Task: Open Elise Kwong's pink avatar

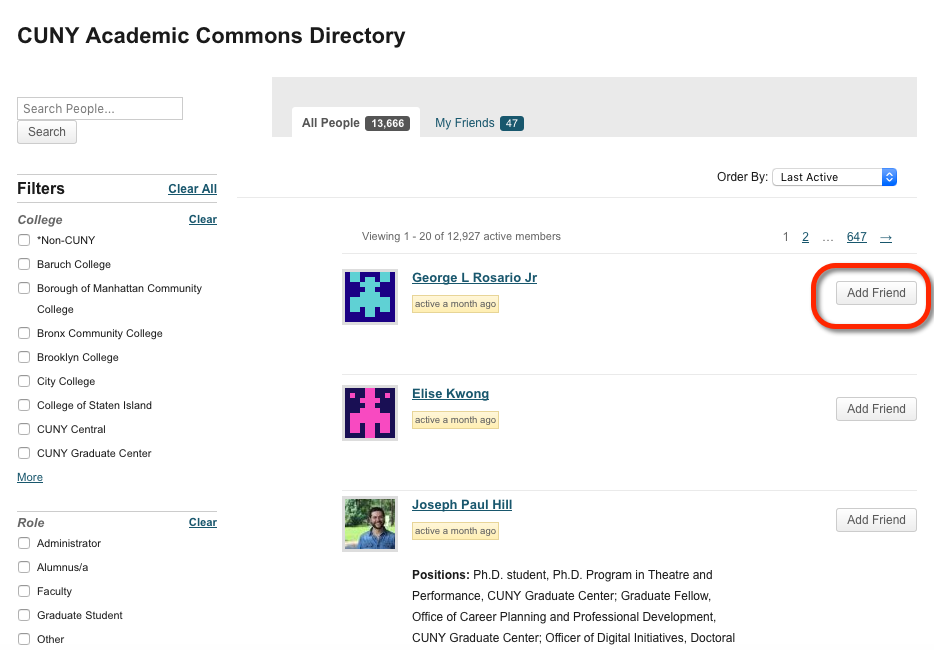Action: [369, 413]
